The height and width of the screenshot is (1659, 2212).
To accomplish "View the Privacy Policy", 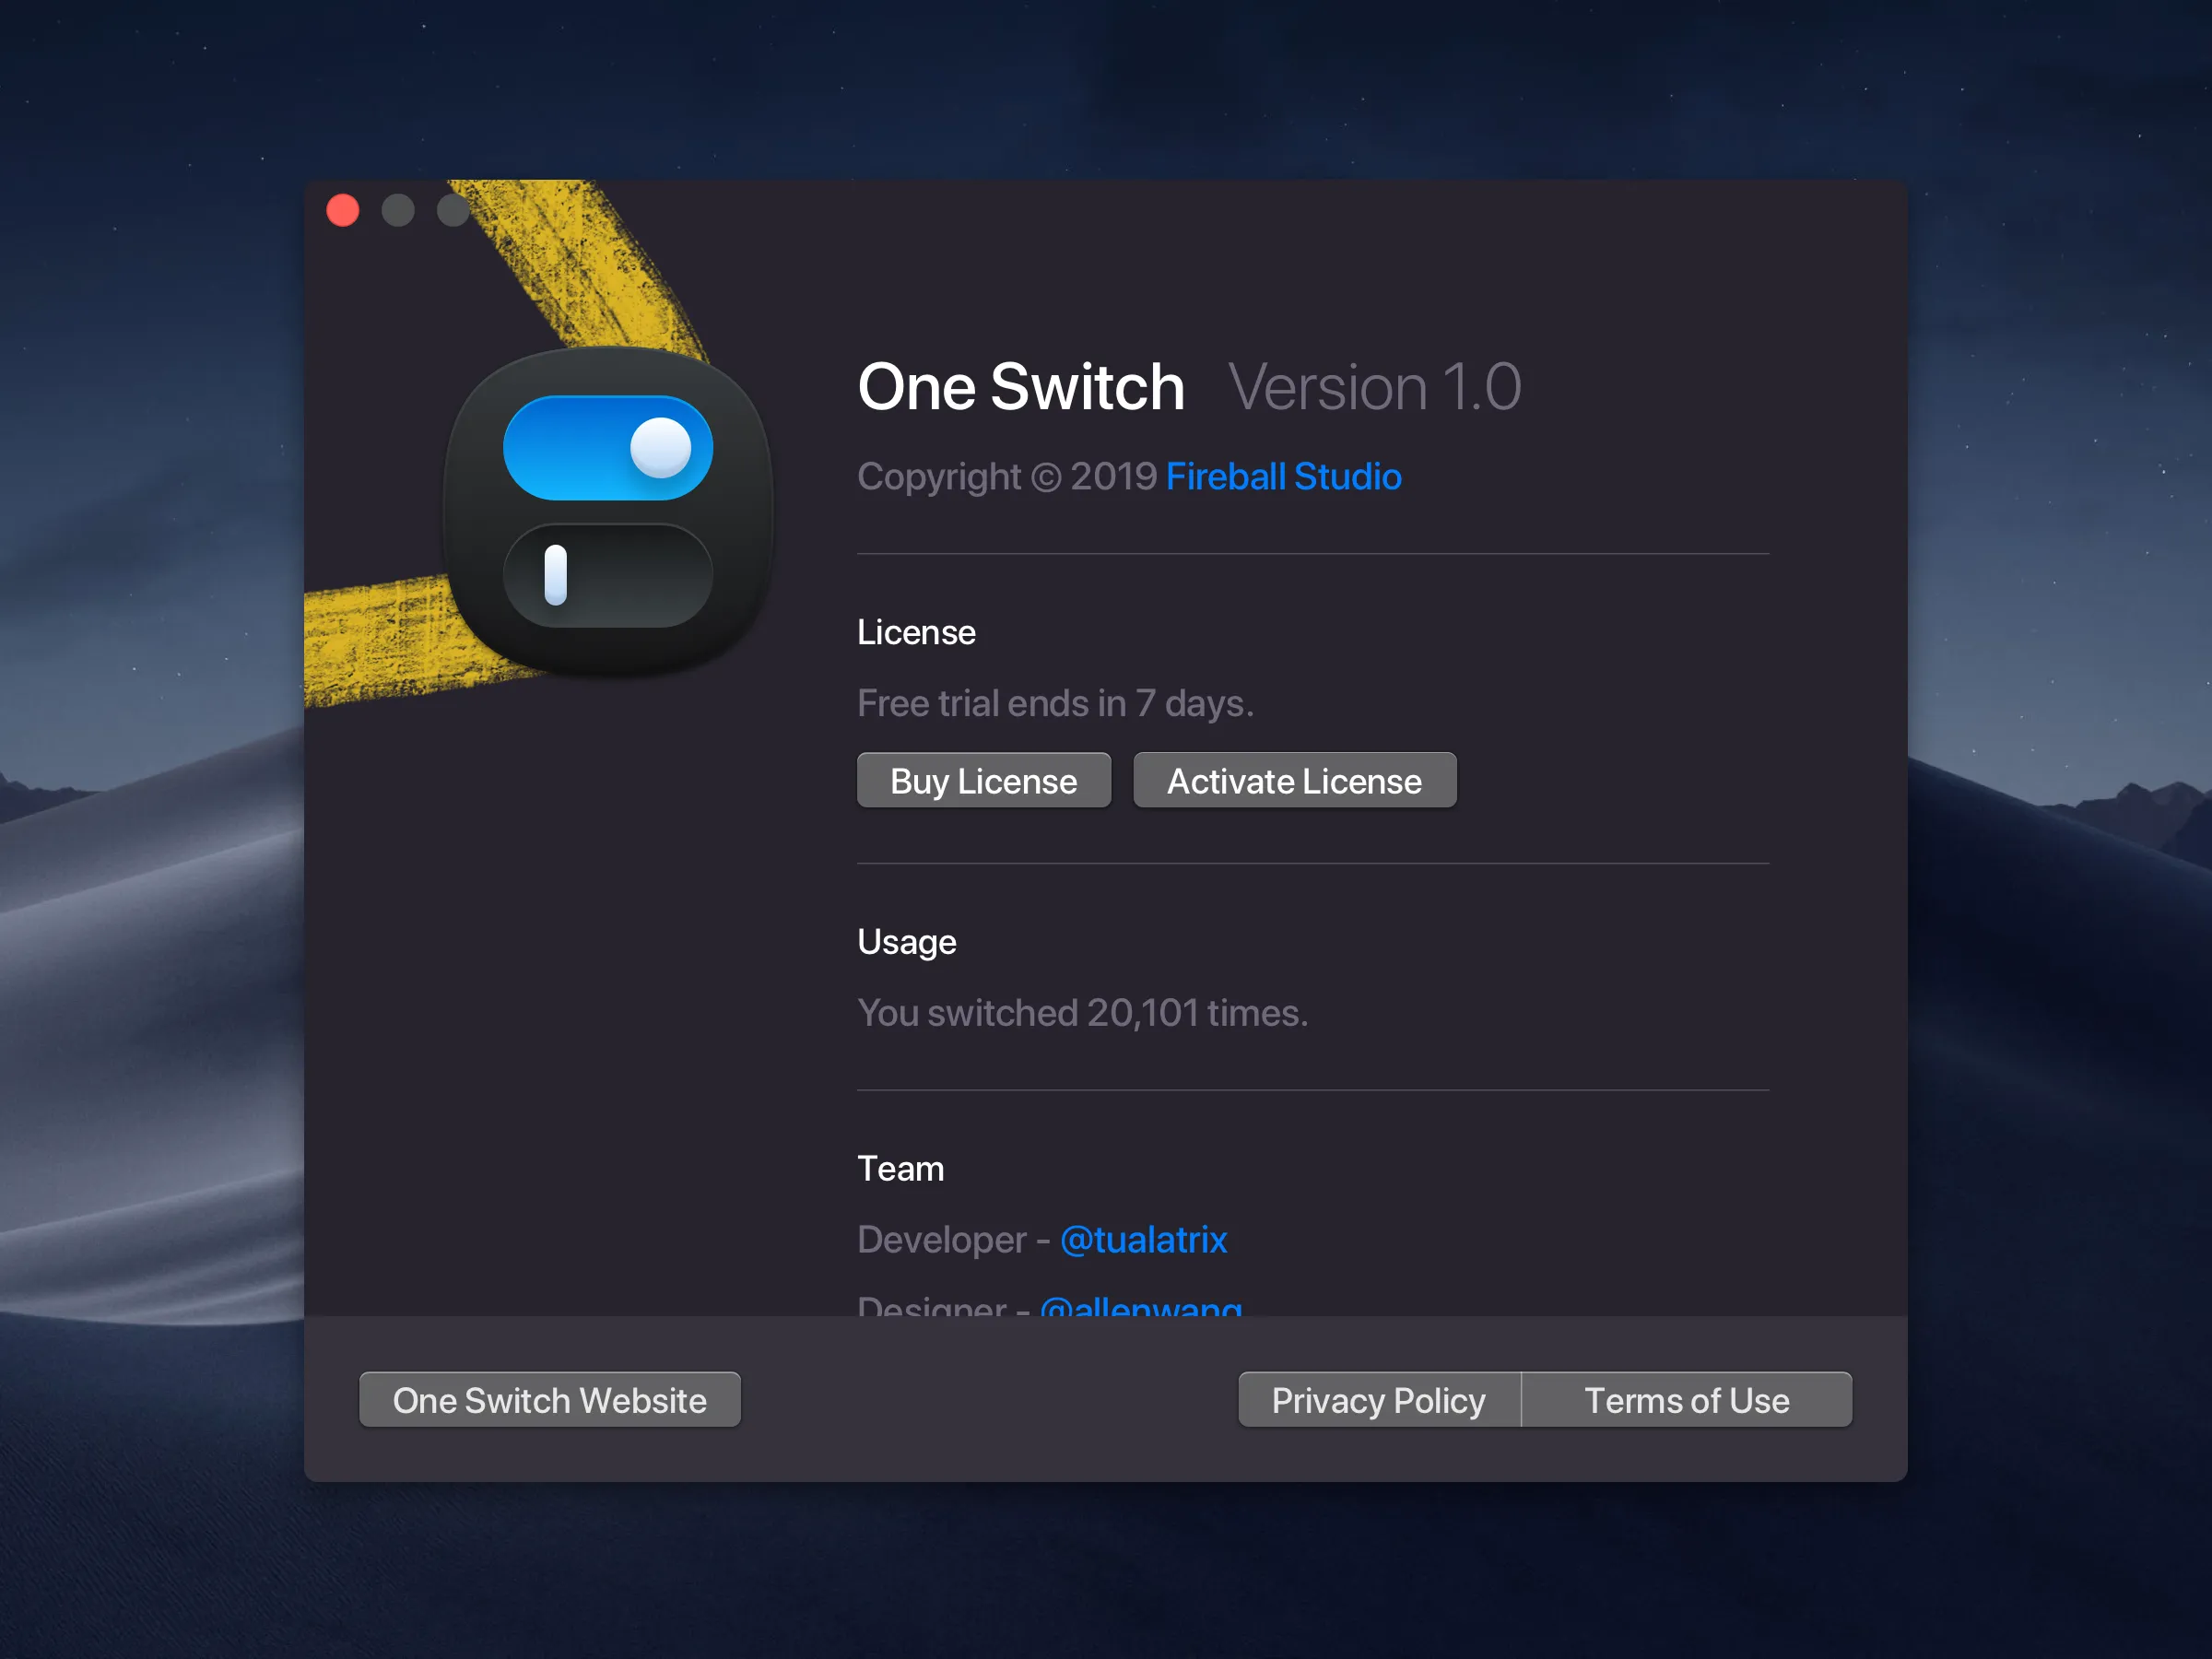I will point(1378,1400).
